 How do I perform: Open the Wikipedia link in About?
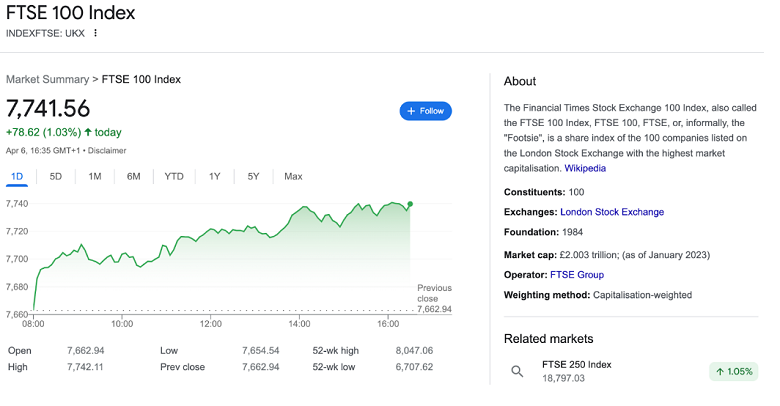pyautogui.click(x=584, y=168)
